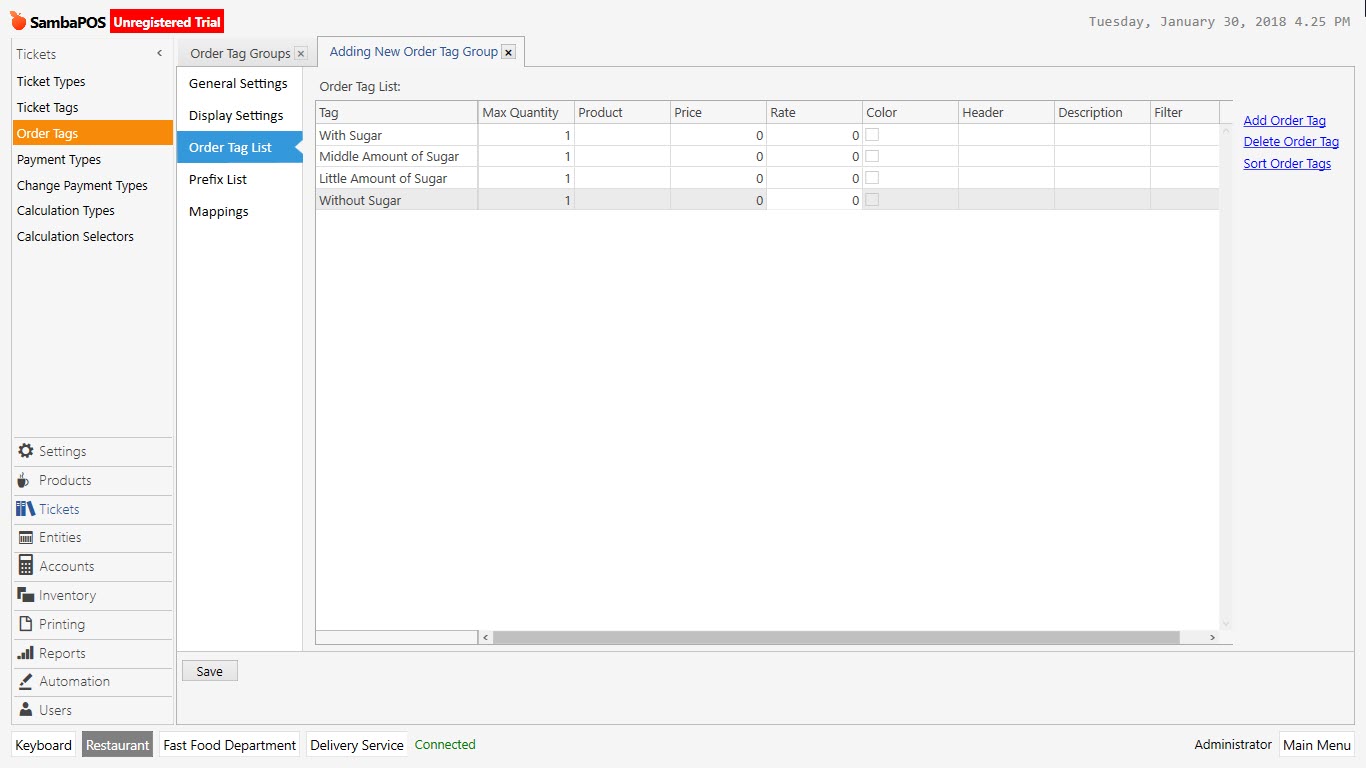1366x768 pixels.
Task: Click the horizontal scrollbar right arrow
Action: point(1211,636)
